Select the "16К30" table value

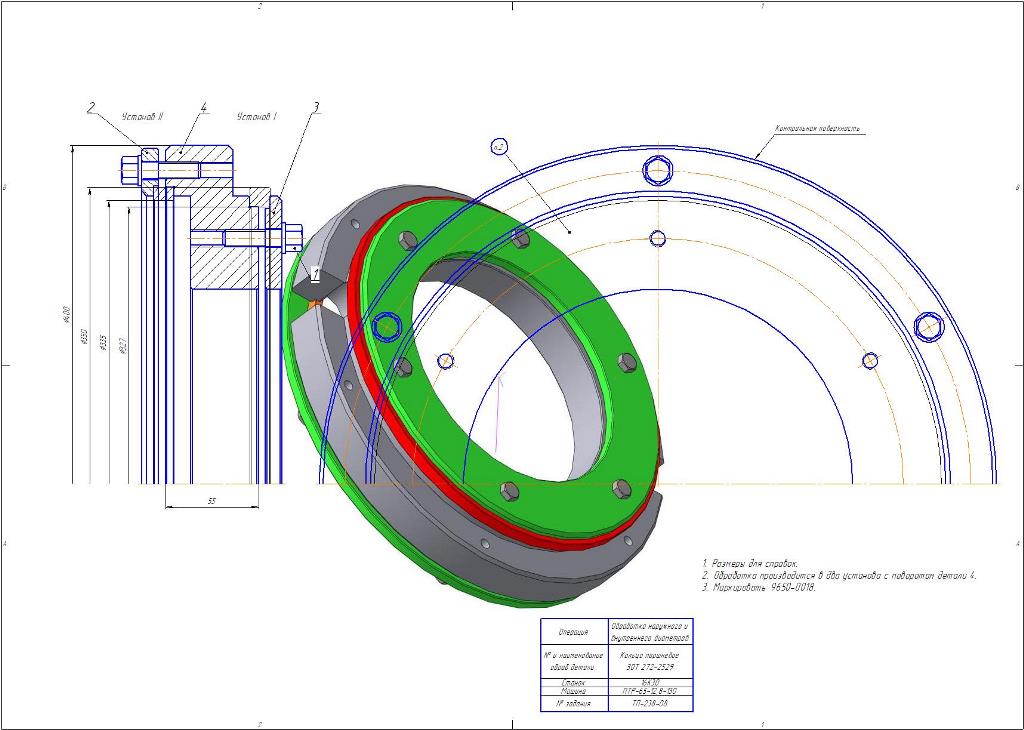point(650,683)
